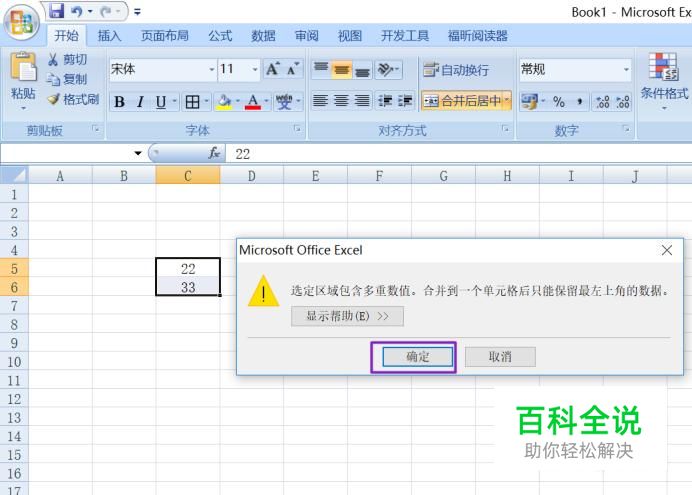Align text to bottom of cell
This screenshot has height=495, width=692.
[362, 69]
